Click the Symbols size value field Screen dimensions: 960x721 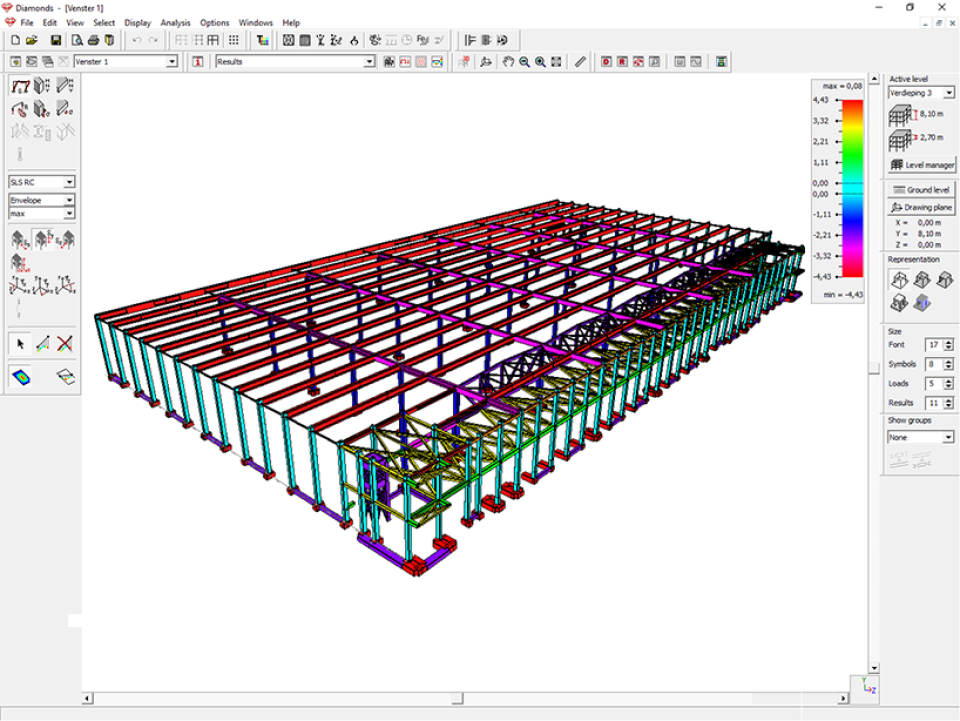(x=933, y=364)
